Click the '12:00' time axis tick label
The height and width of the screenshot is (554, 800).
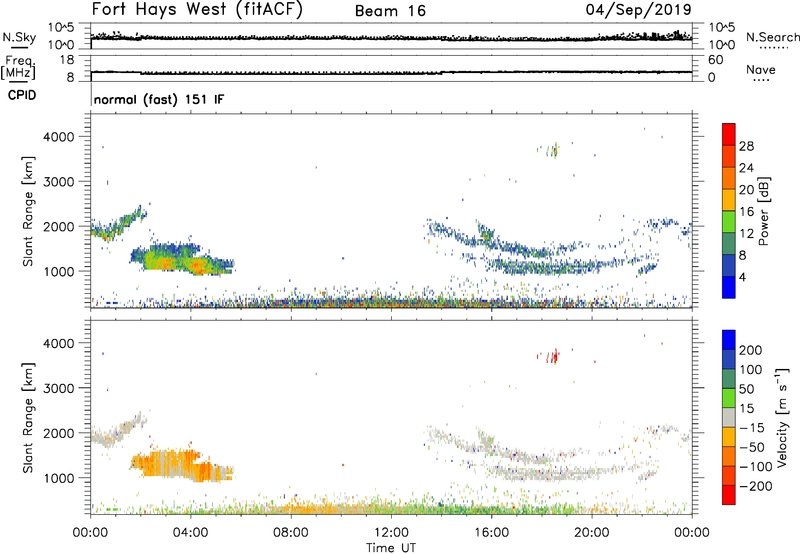click(x=391, y=533)
